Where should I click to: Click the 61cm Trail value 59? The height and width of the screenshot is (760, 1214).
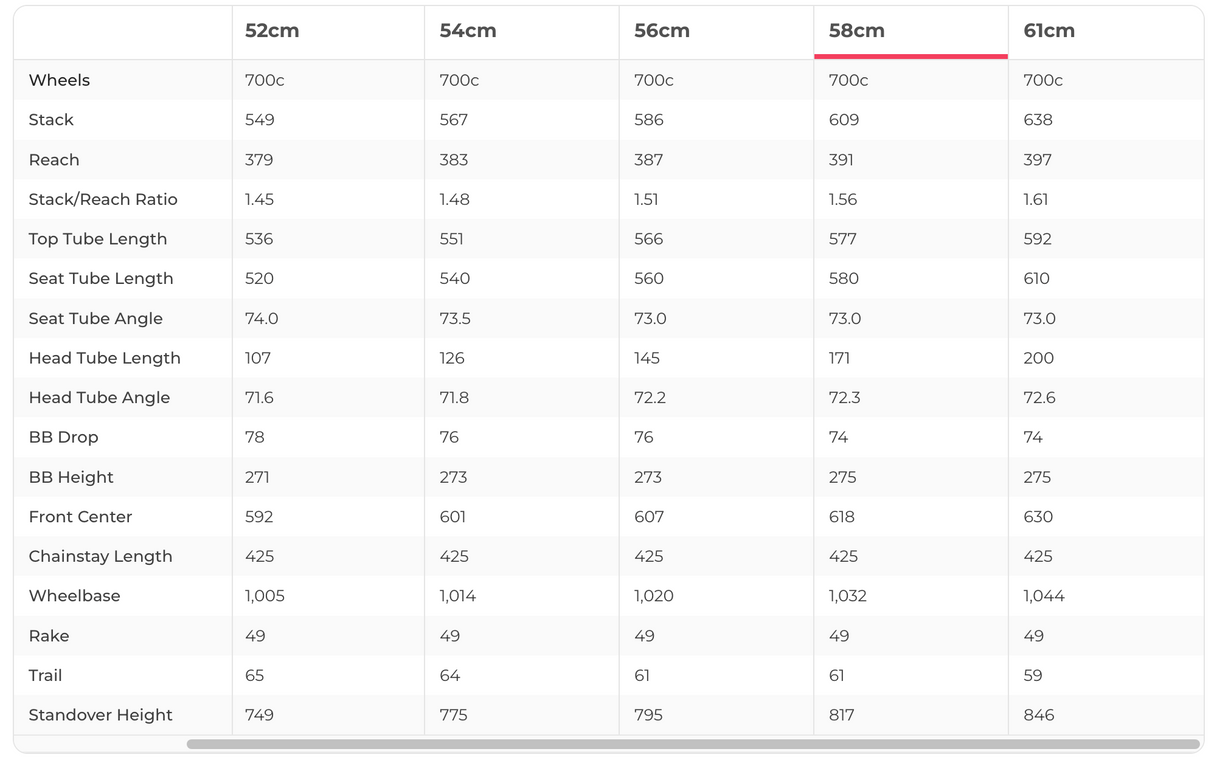[1033, 676]
